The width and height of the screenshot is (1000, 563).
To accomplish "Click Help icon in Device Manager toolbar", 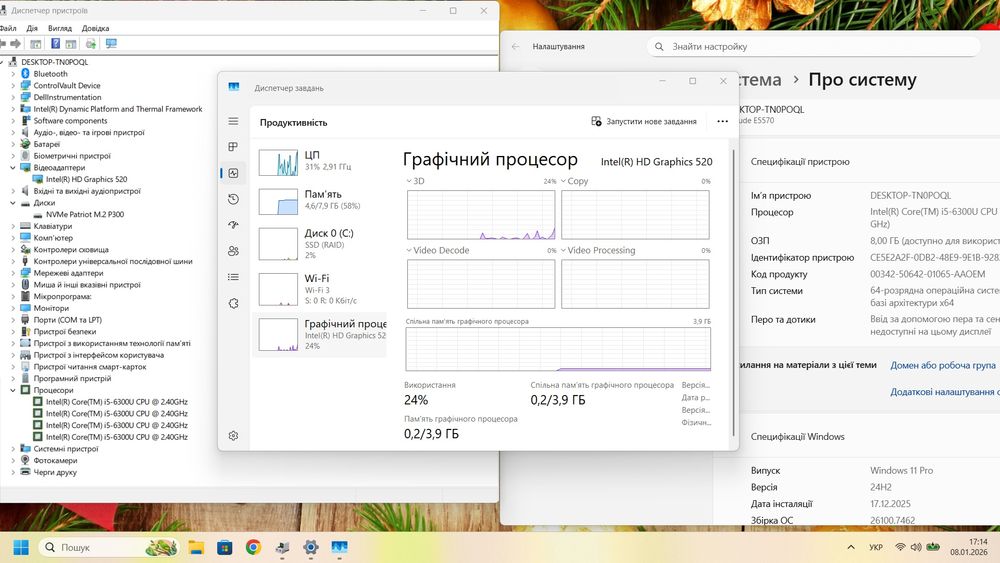I will pyautogui.click(x=55, y=43).
